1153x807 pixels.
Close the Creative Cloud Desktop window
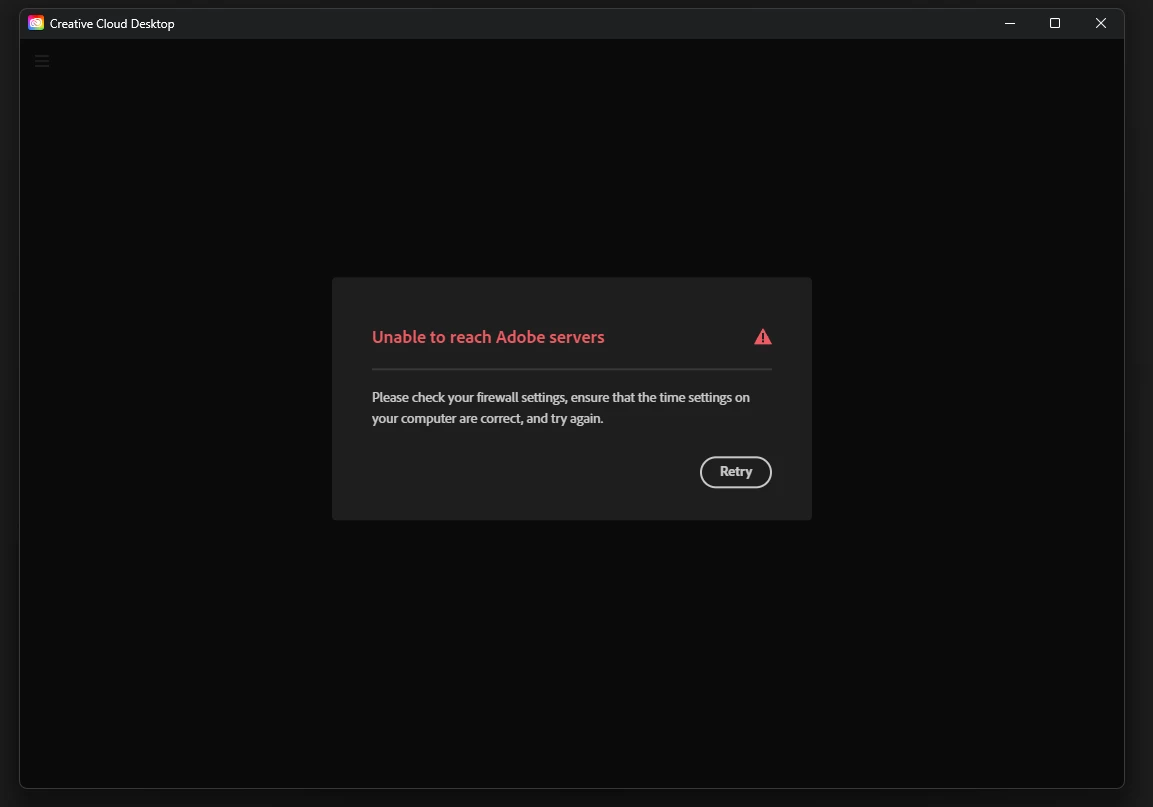pos(1101,24)
